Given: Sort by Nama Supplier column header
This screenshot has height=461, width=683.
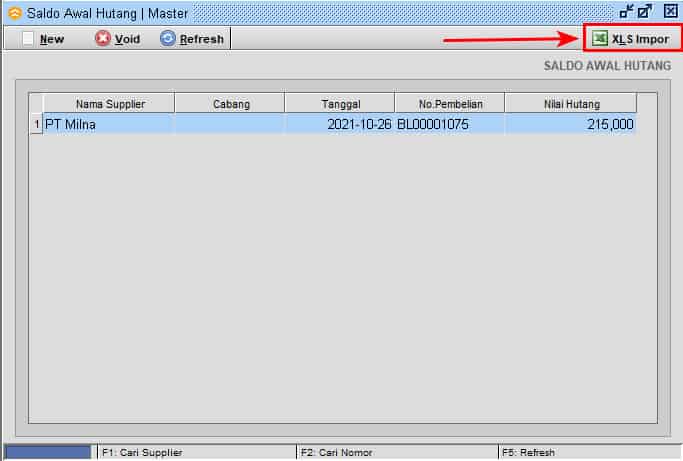Looking at the screenshot, I should 109,104.
